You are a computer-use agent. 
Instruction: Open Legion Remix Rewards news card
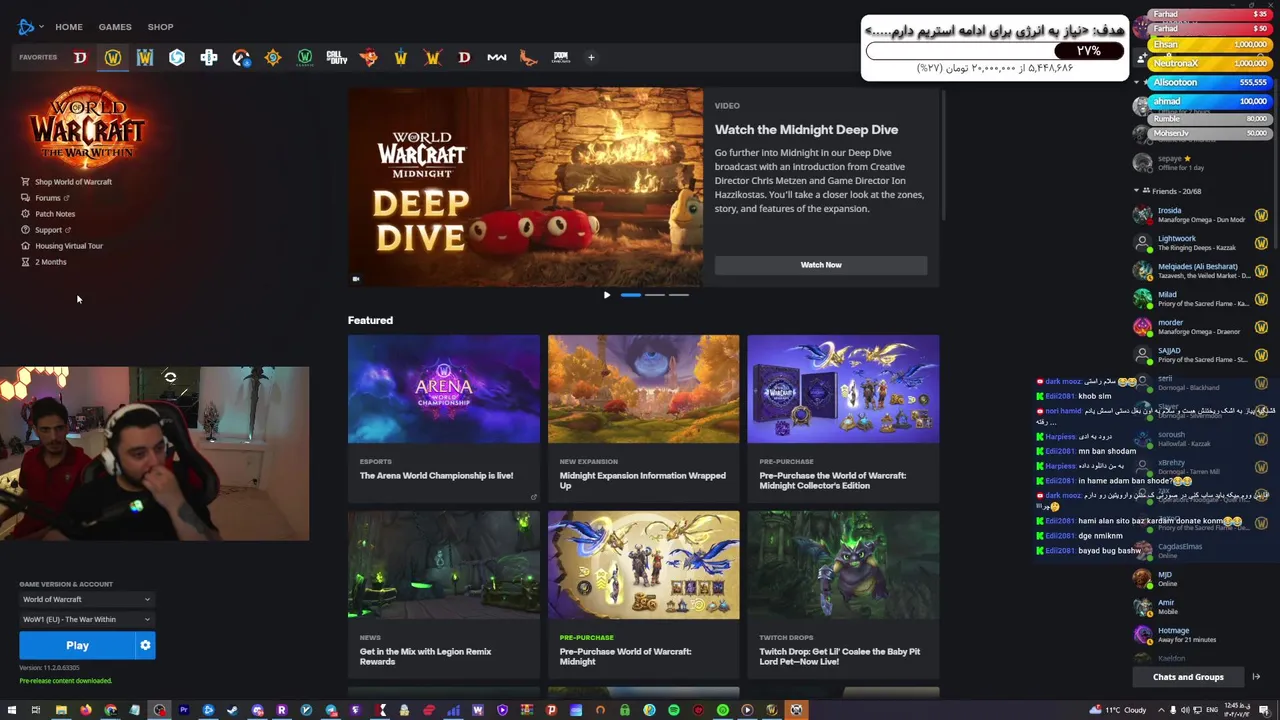[x=444, y=593]
